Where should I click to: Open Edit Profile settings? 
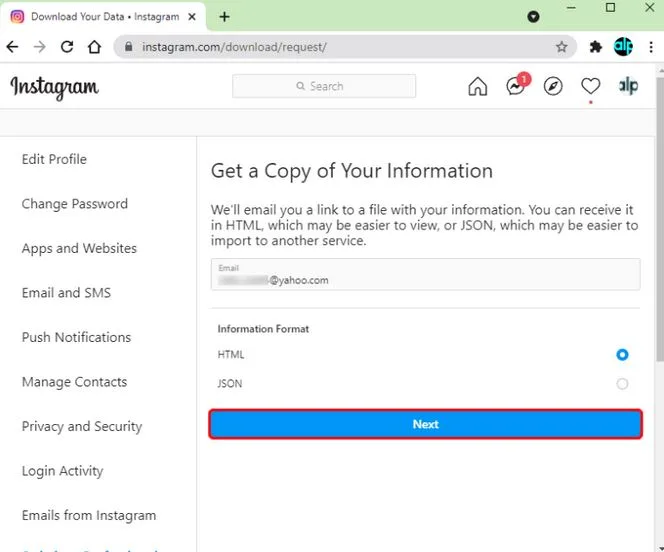tap(54, 160)
